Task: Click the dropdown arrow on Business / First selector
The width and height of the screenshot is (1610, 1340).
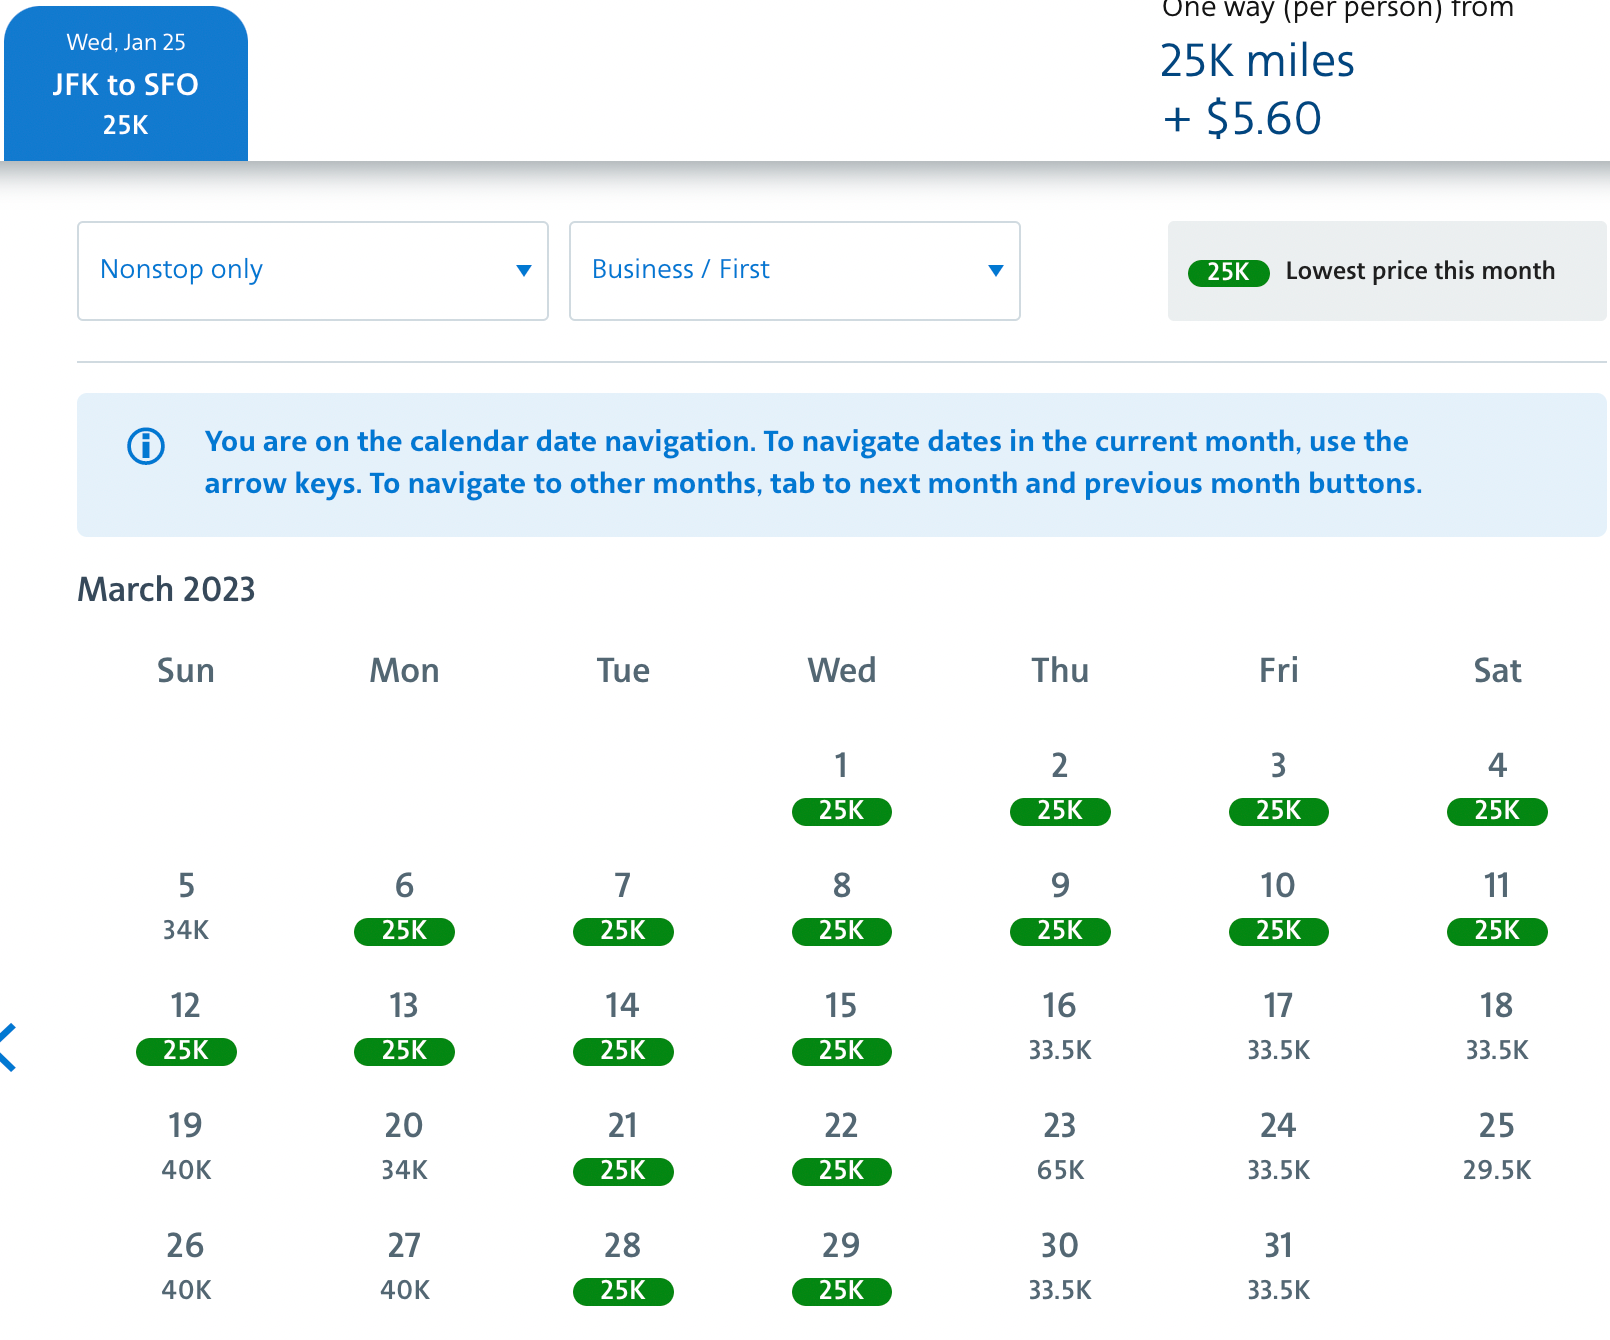Action: [995, 271]
